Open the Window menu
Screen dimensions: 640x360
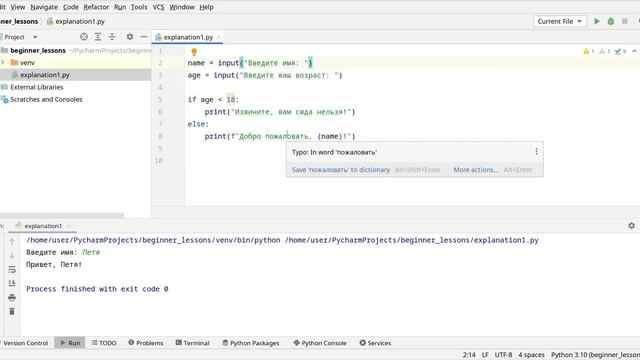tap(182, 7)
